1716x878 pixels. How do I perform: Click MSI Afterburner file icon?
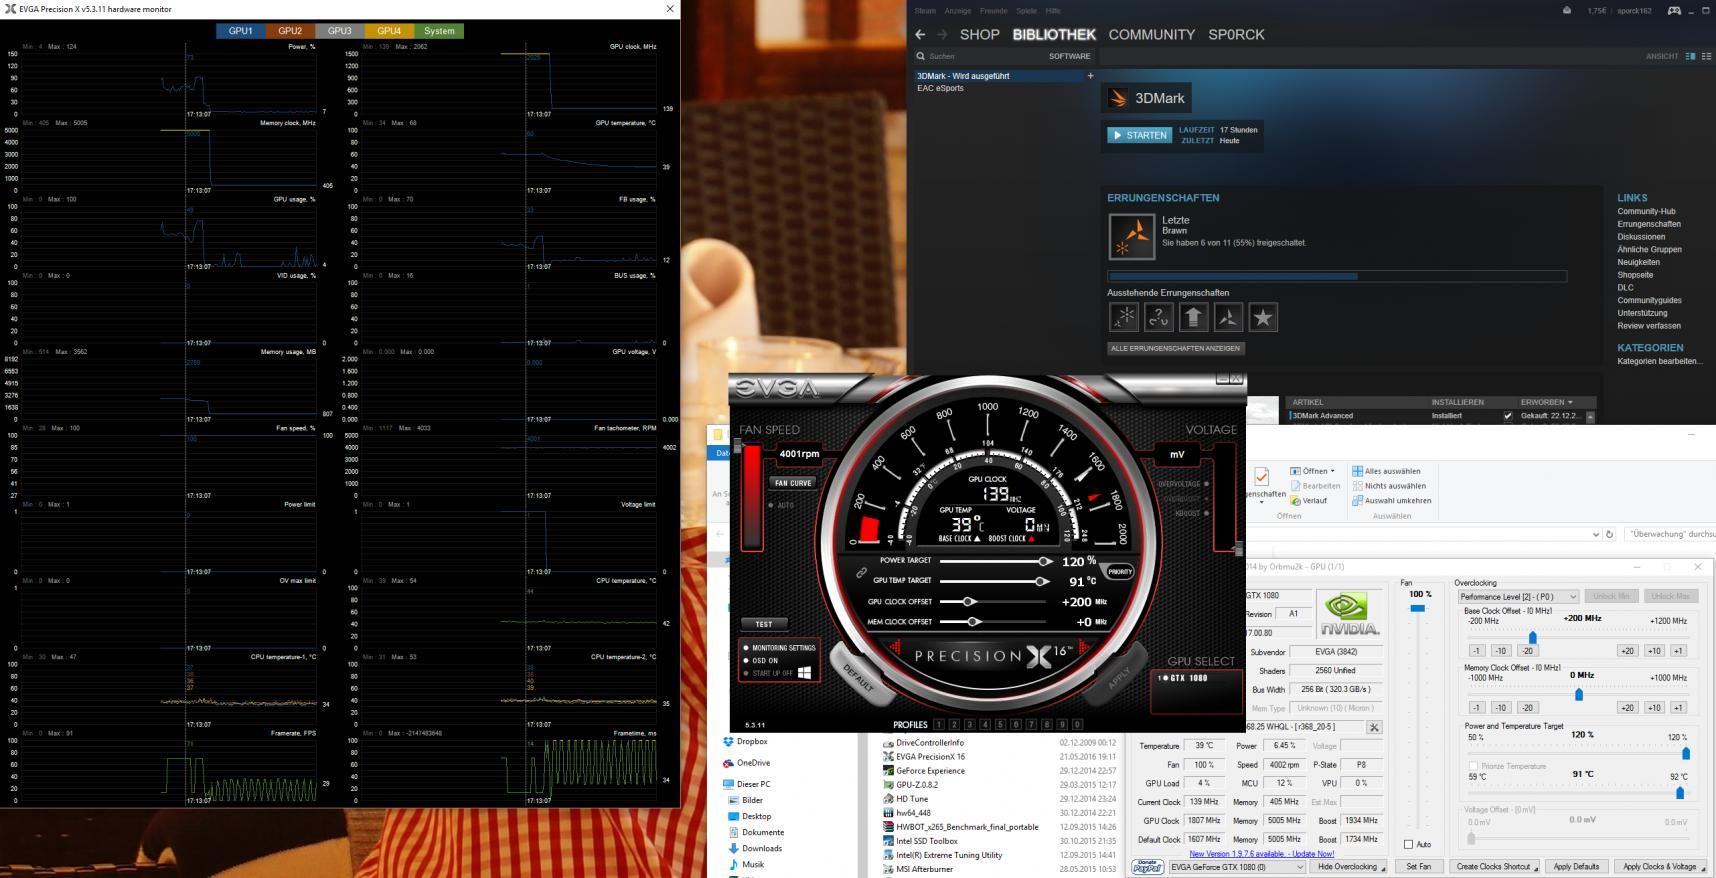888,869
